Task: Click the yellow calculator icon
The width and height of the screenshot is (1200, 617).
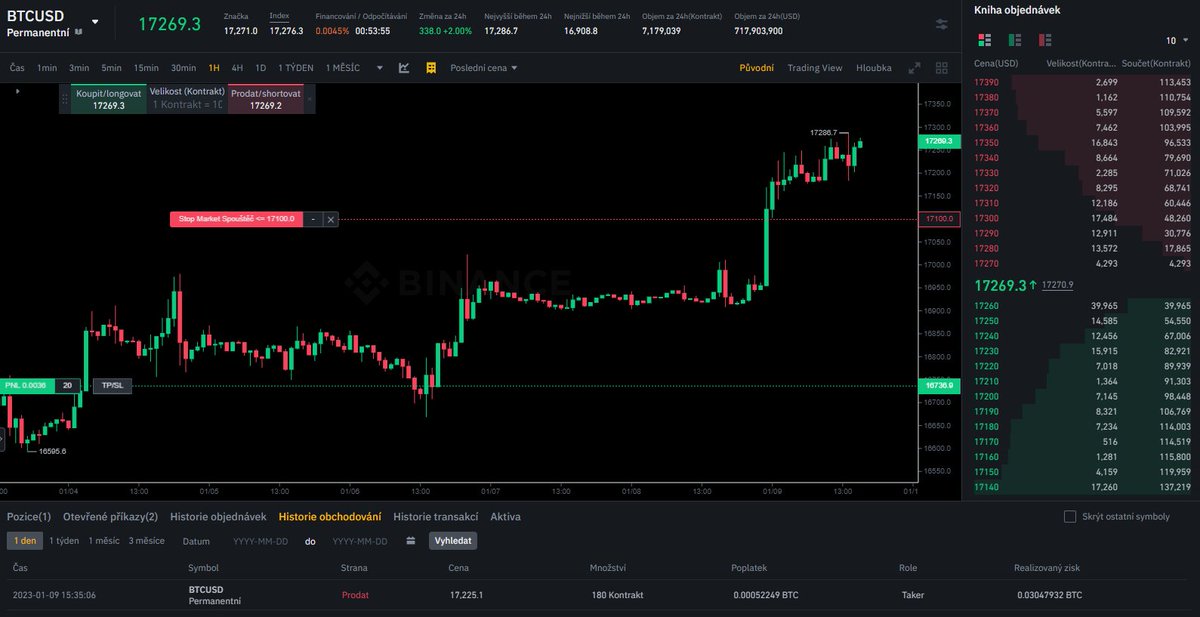Action: (431, 68)
